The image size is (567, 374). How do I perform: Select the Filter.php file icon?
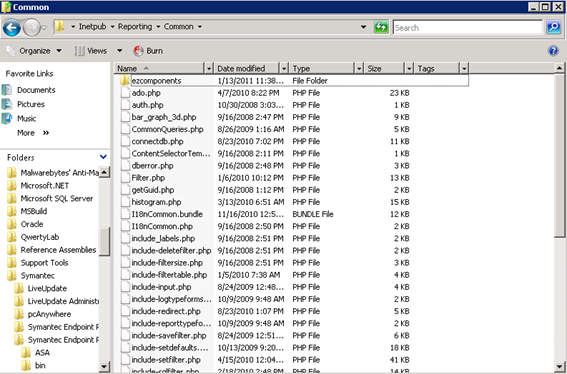click(125, 178)
